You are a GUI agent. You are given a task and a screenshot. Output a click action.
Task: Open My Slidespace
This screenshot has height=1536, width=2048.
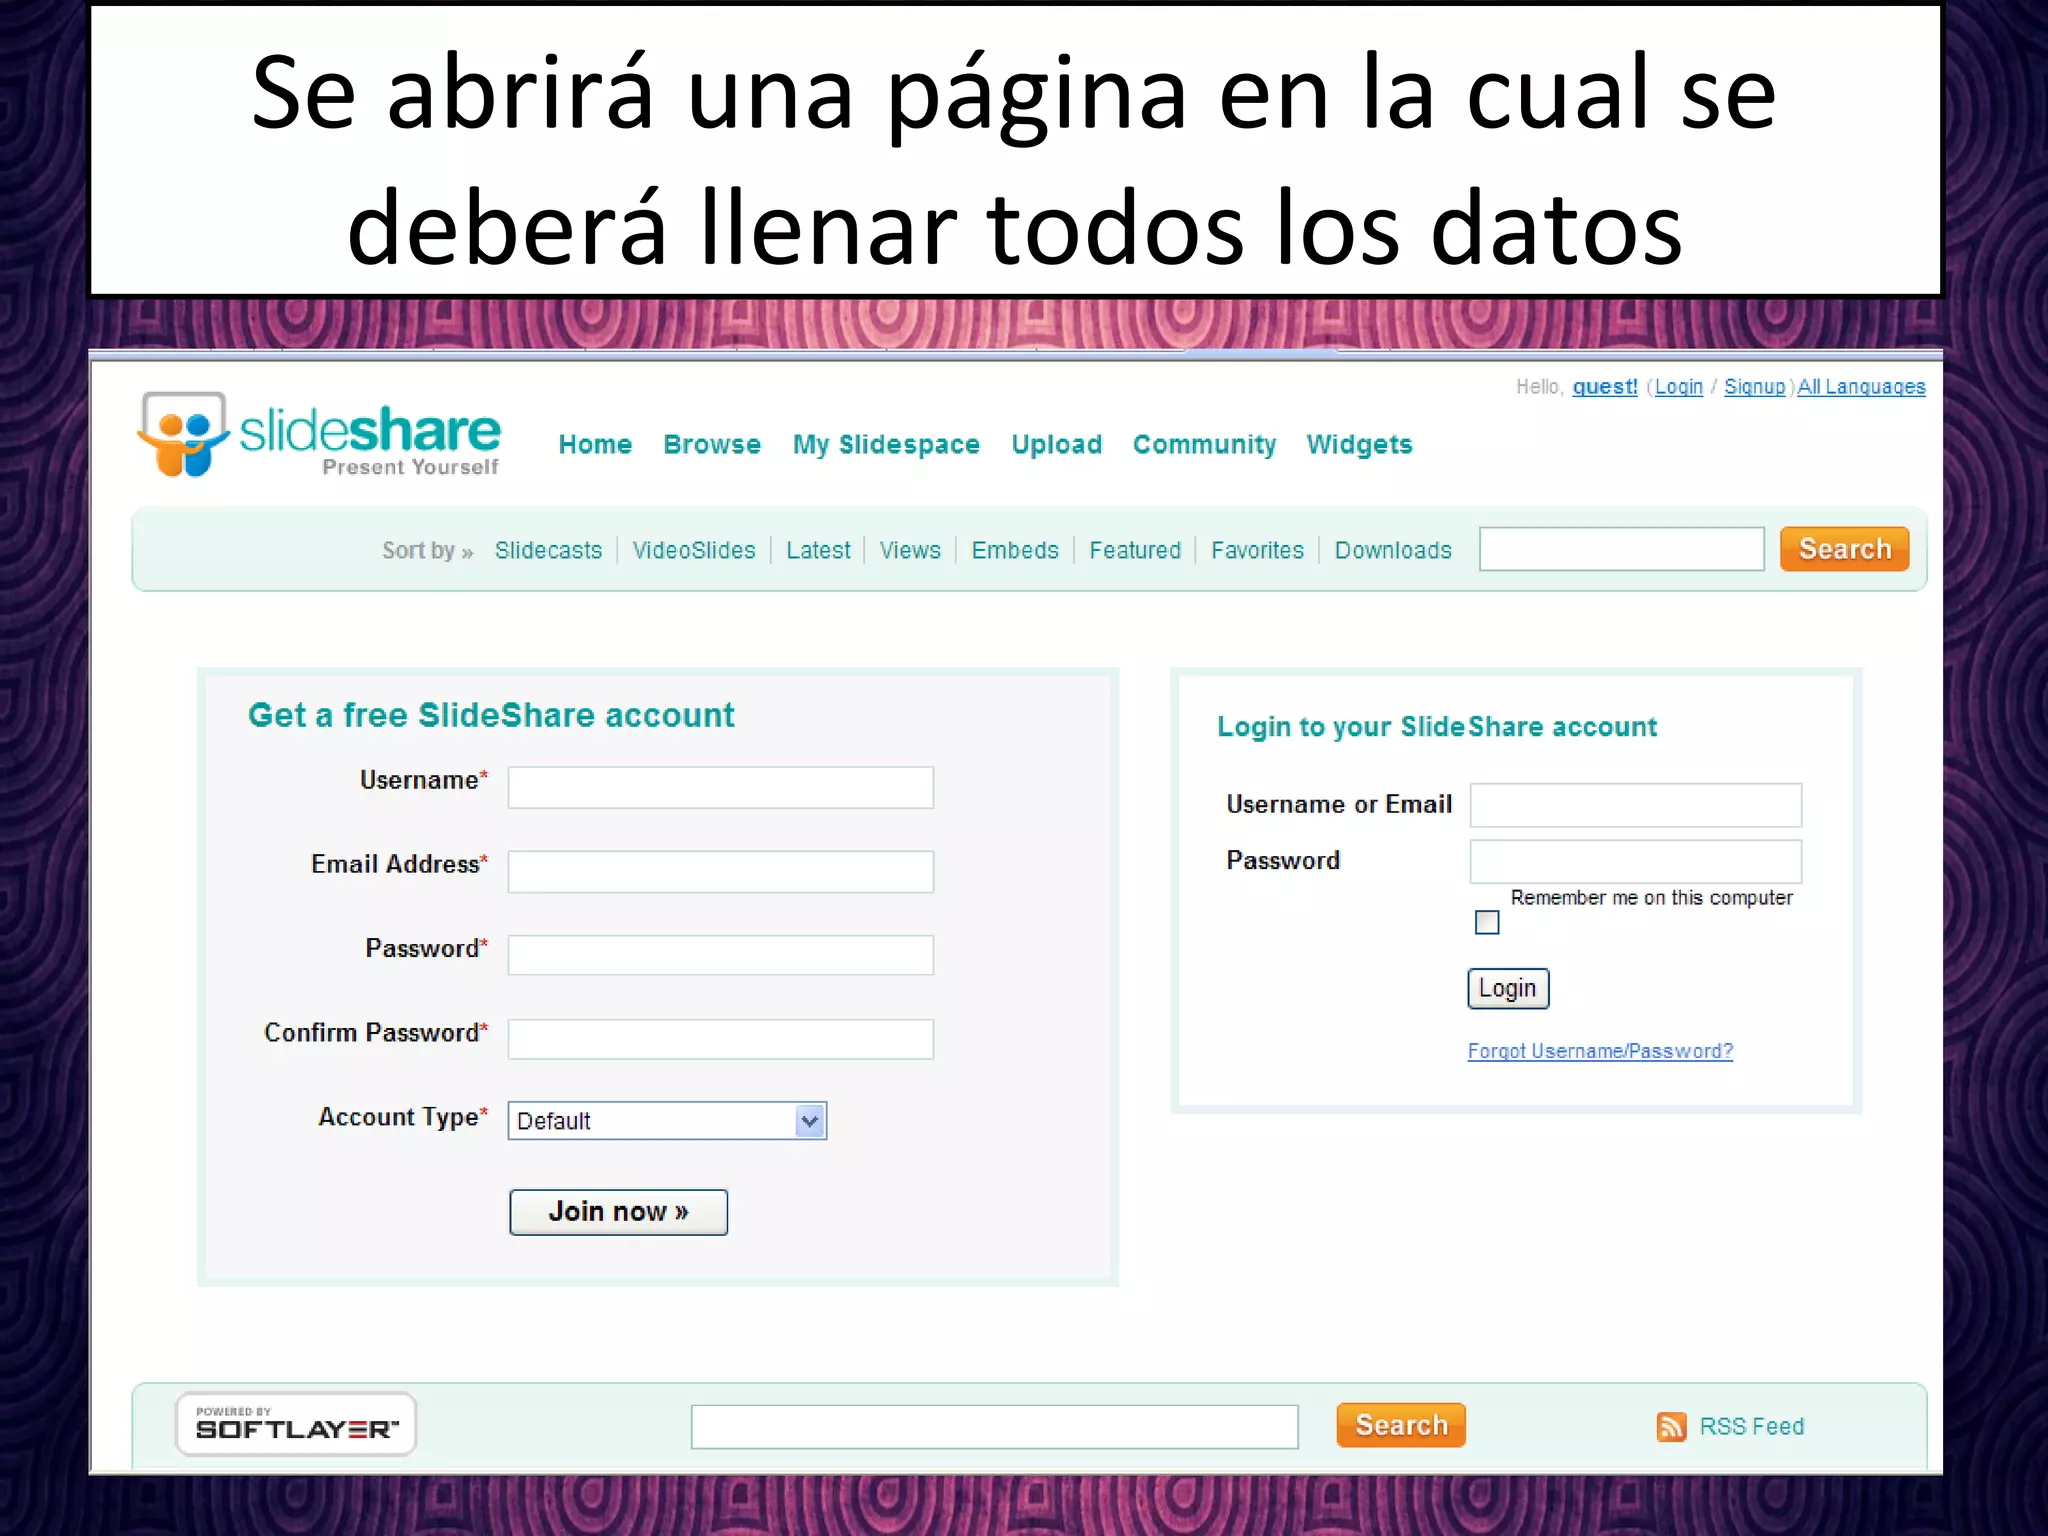point(886,445)
